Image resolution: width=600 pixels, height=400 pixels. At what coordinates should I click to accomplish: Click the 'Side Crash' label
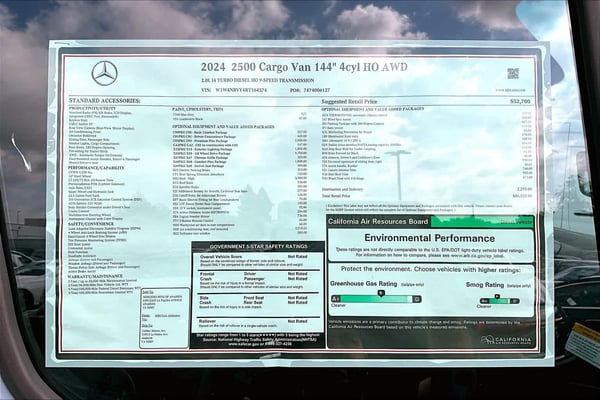[x=205, y=300]
